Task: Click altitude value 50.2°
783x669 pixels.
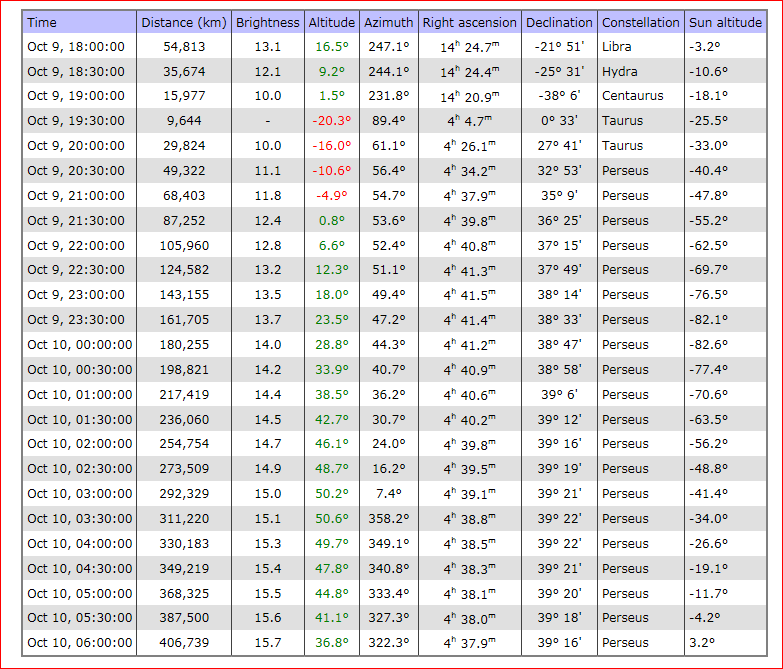Action: [332, 493]
